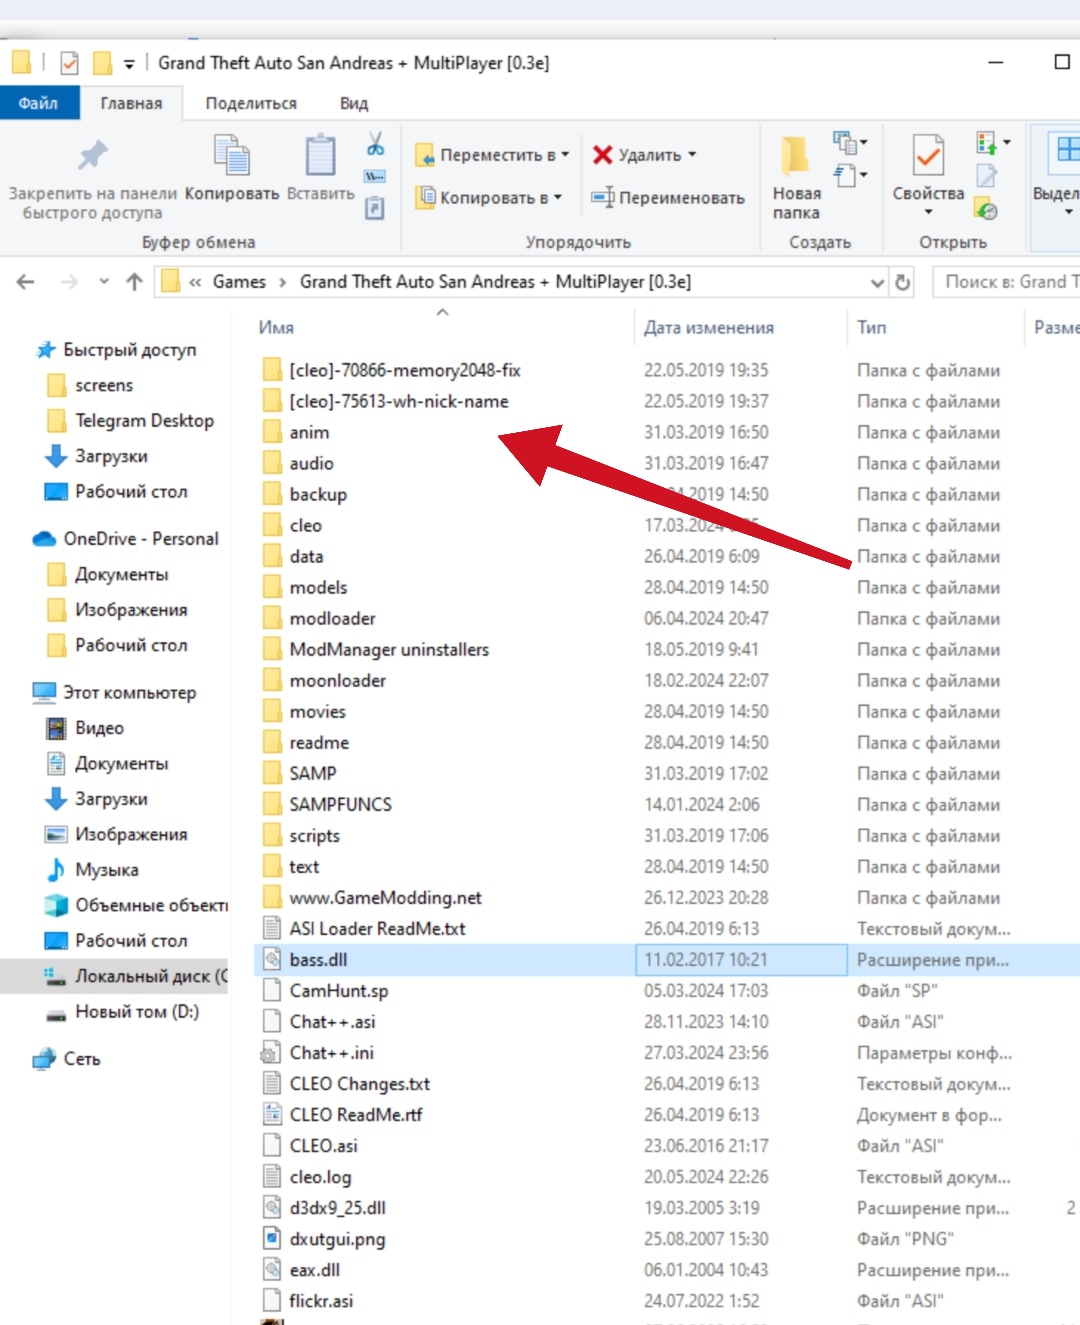This screenshot has width=1080, height=1325.
Task: Go up one level with the up arrow
Action: [x=134, y=282]
